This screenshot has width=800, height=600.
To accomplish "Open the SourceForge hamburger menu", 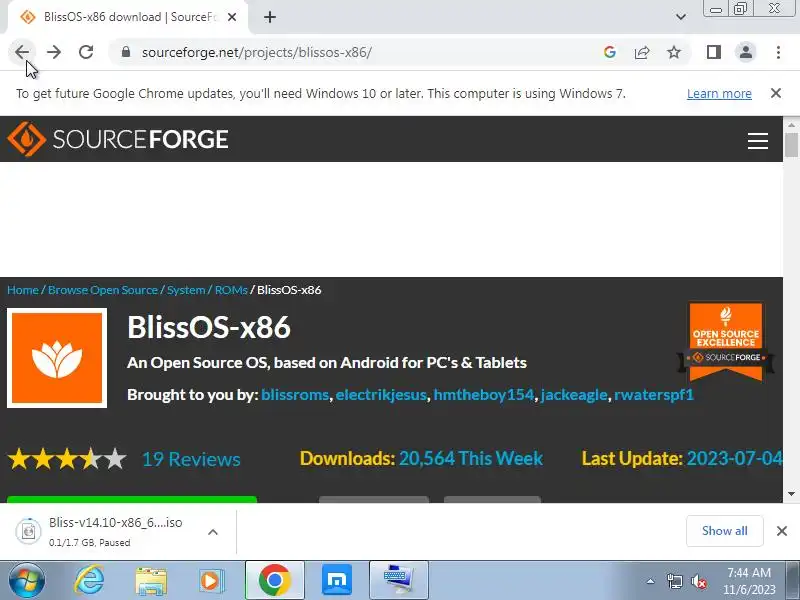I will tap(758, 140).
